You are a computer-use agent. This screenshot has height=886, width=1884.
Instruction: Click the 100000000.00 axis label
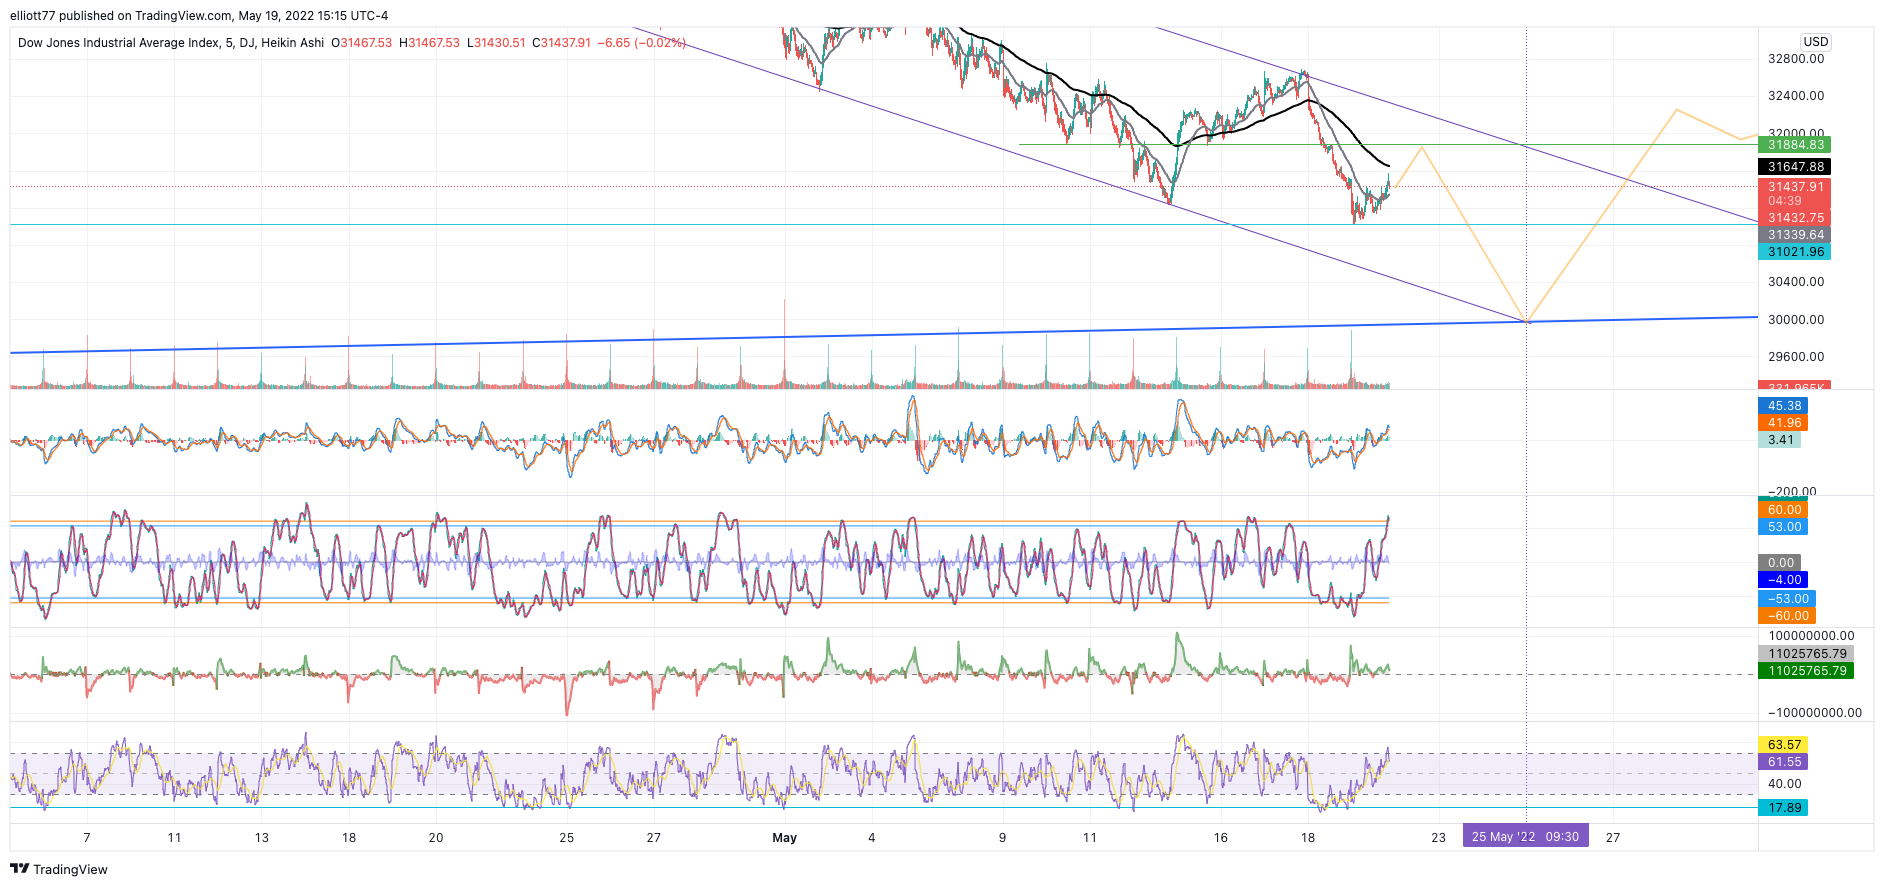(x=1811, y=636)
